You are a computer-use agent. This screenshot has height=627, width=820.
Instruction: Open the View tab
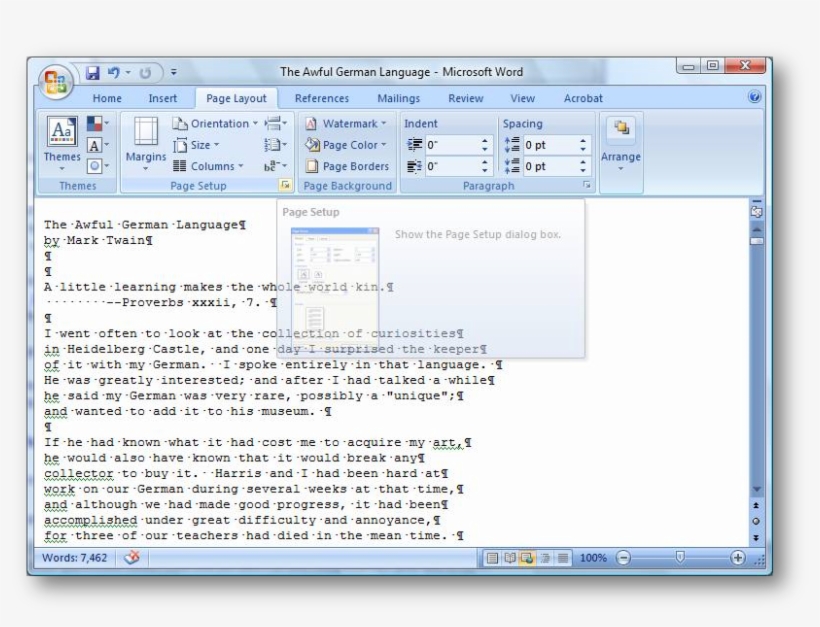tap(522, 98)
